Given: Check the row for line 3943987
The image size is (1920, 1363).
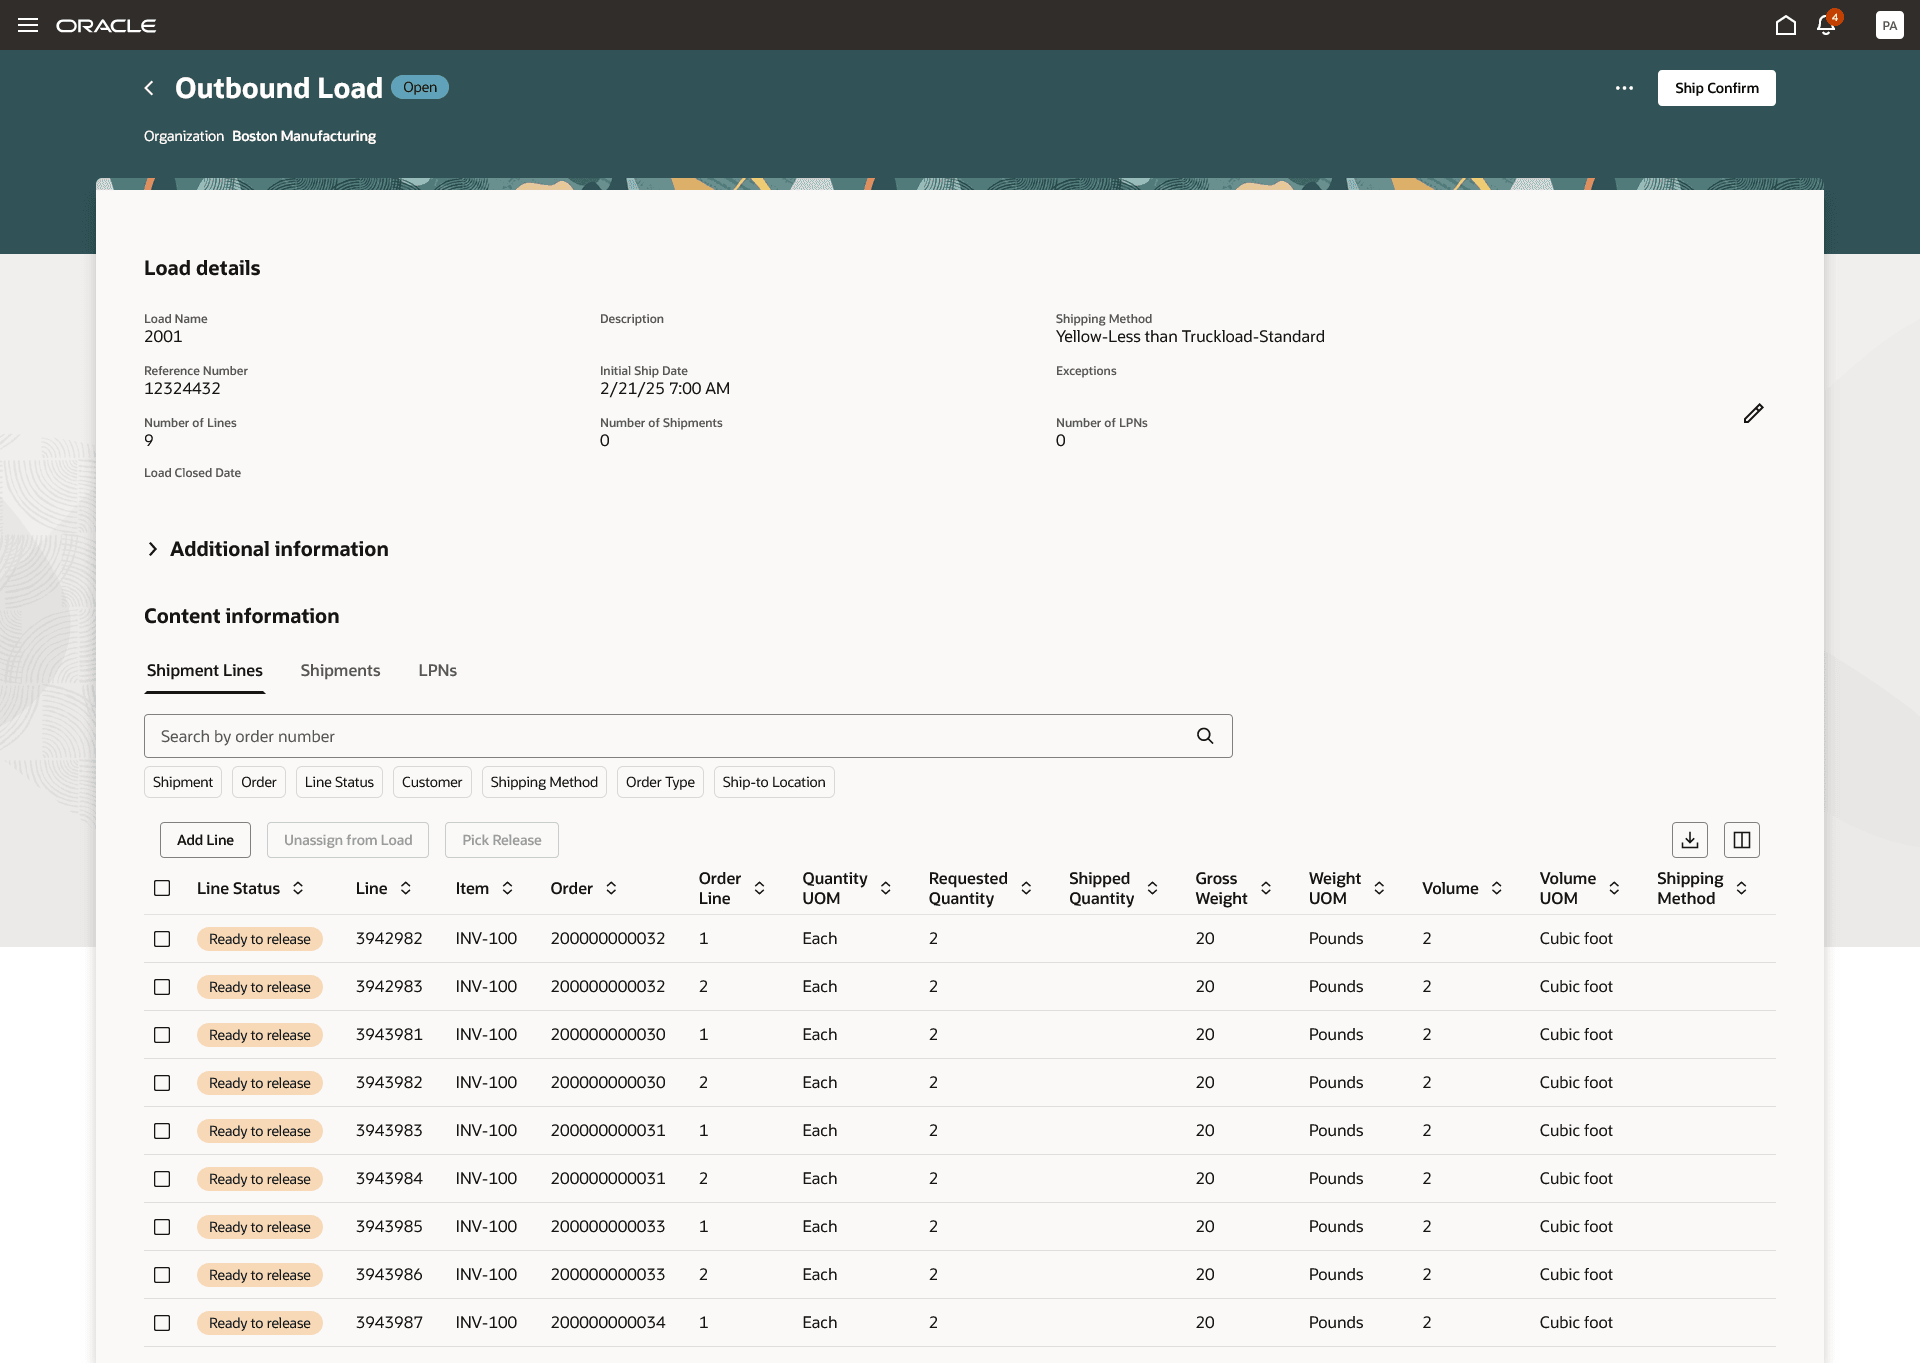Looking at the screenshot, I should coord(162,1323).
